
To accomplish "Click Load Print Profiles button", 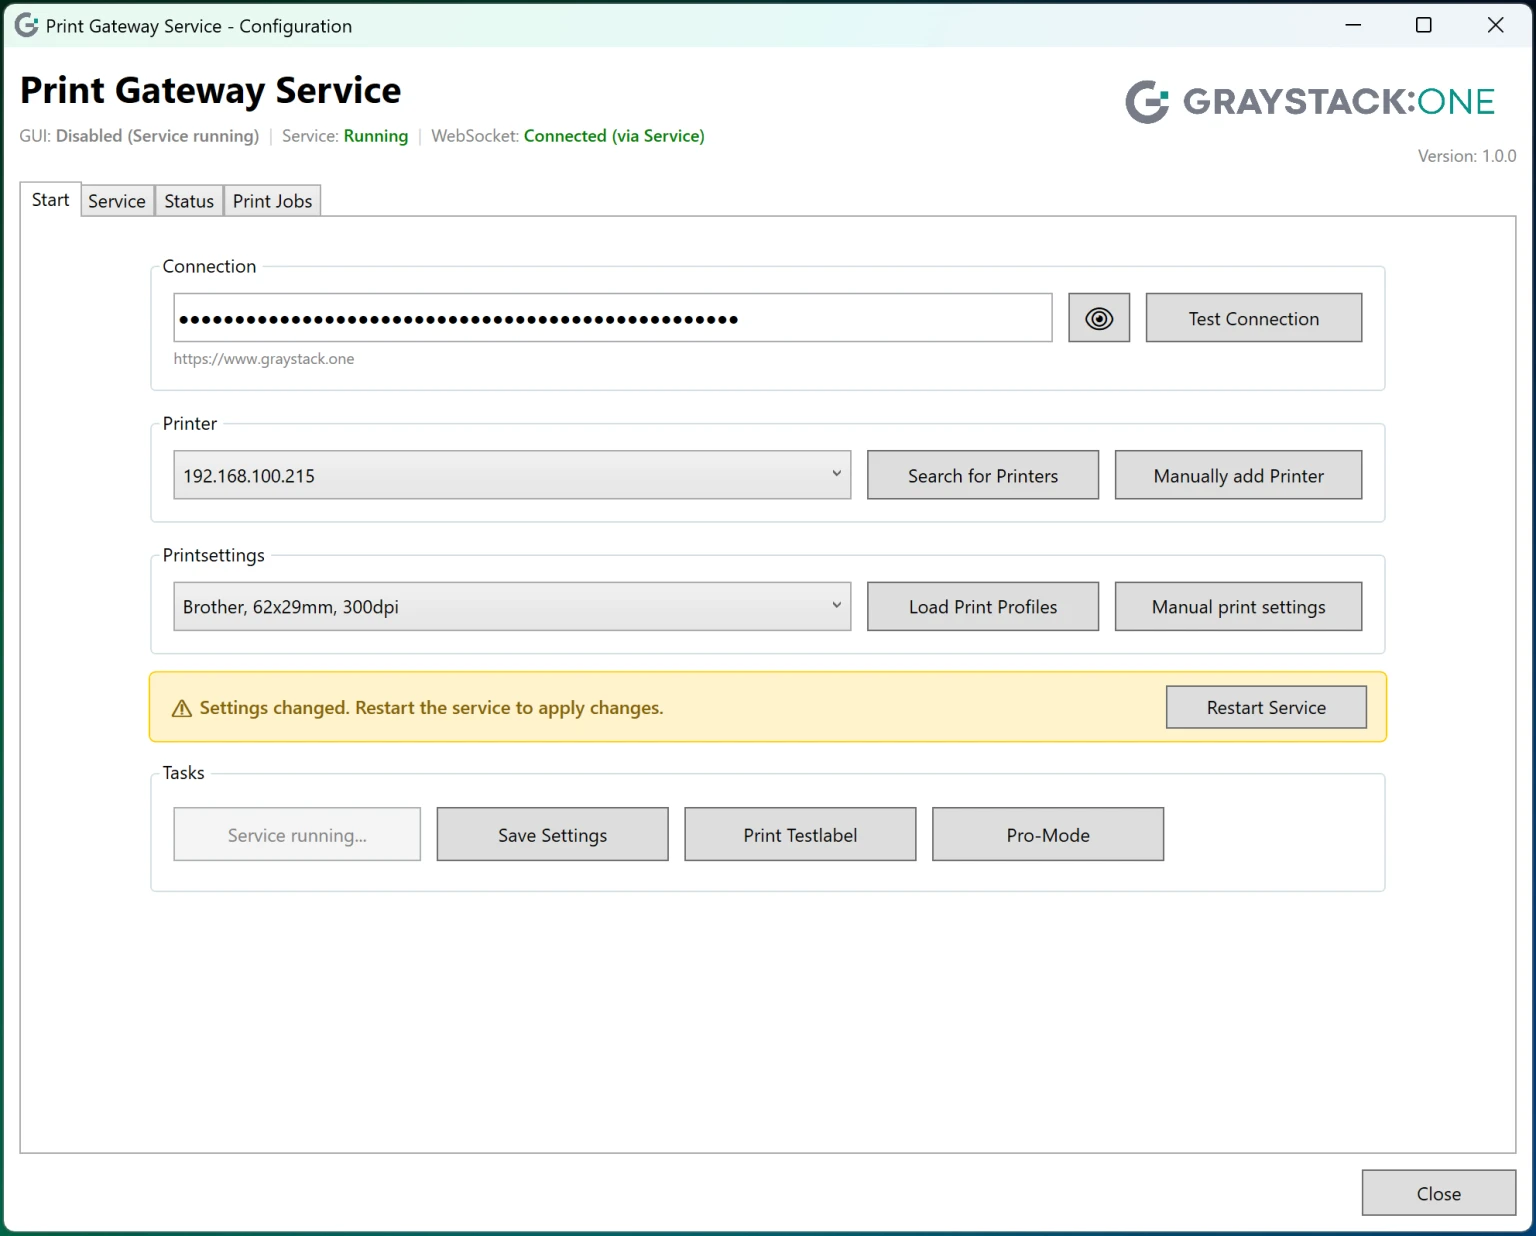I will [x=982, y=606].
